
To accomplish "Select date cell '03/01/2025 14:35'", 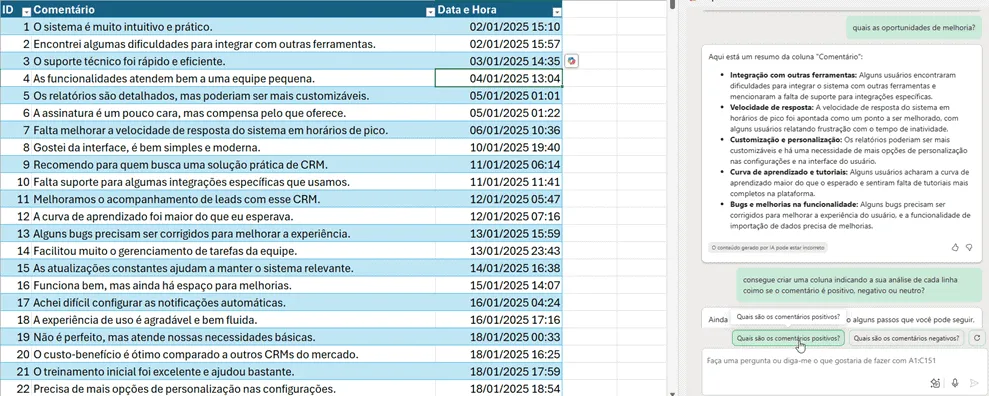I will (499, 61).
